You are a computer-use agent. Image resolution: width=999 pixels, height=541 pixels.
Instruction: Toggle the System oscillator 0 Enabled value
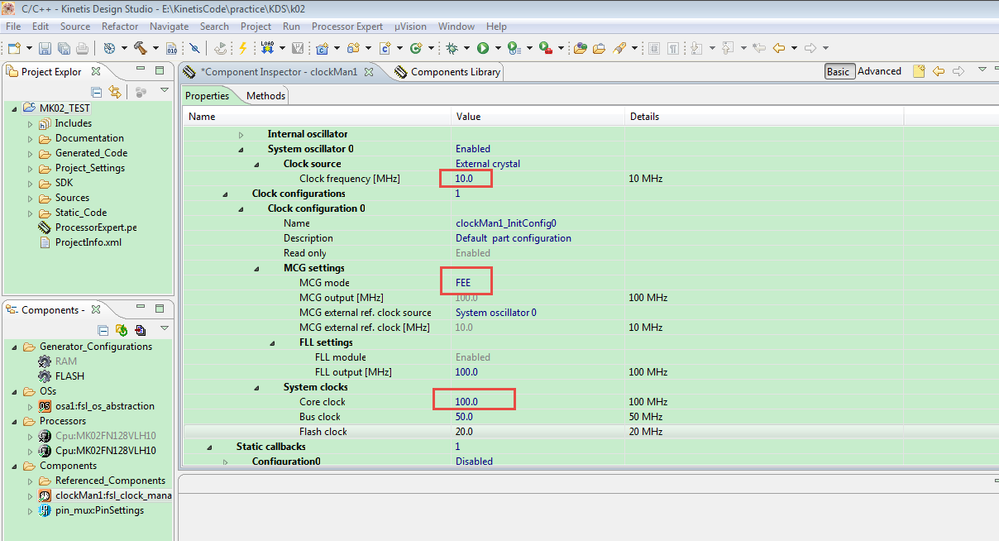click(473, 148)
